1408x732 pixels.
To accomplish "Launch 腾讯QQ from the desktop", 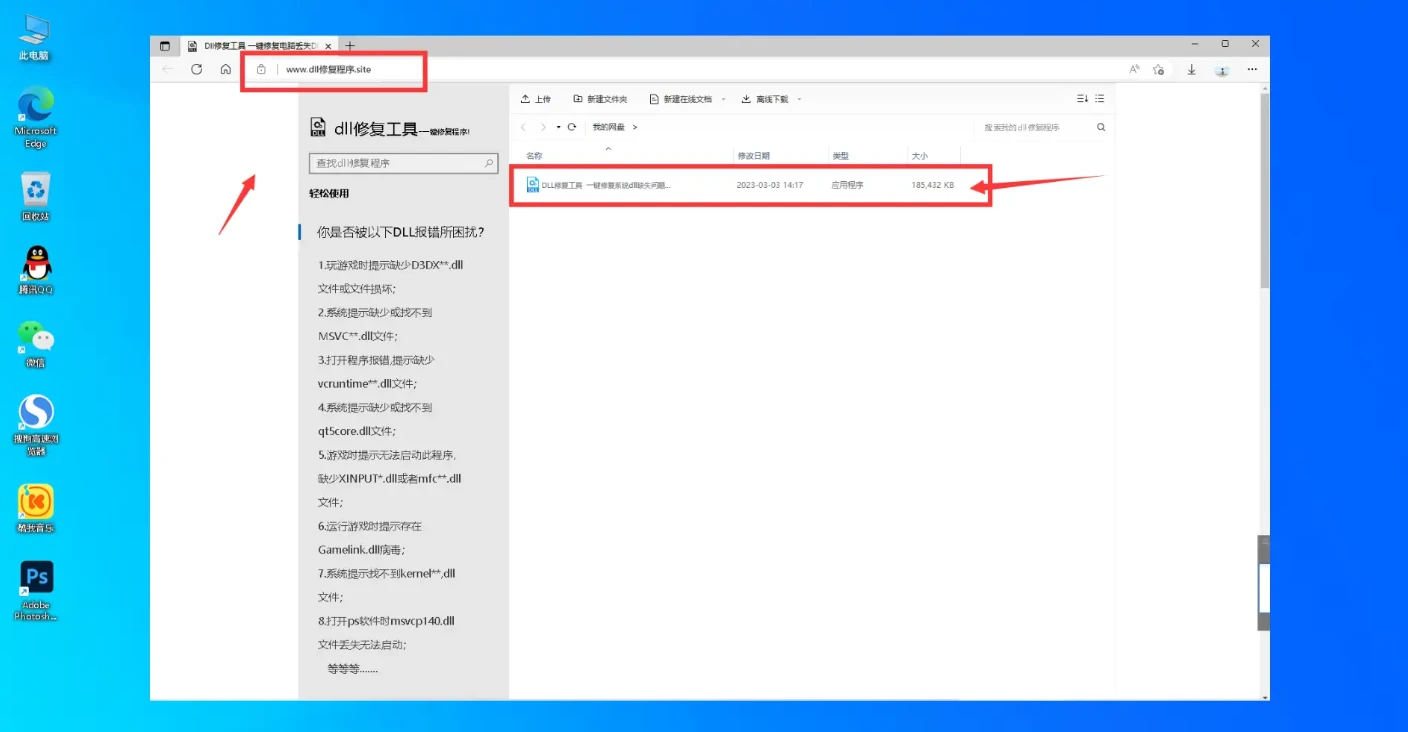I will coord(36,265).
